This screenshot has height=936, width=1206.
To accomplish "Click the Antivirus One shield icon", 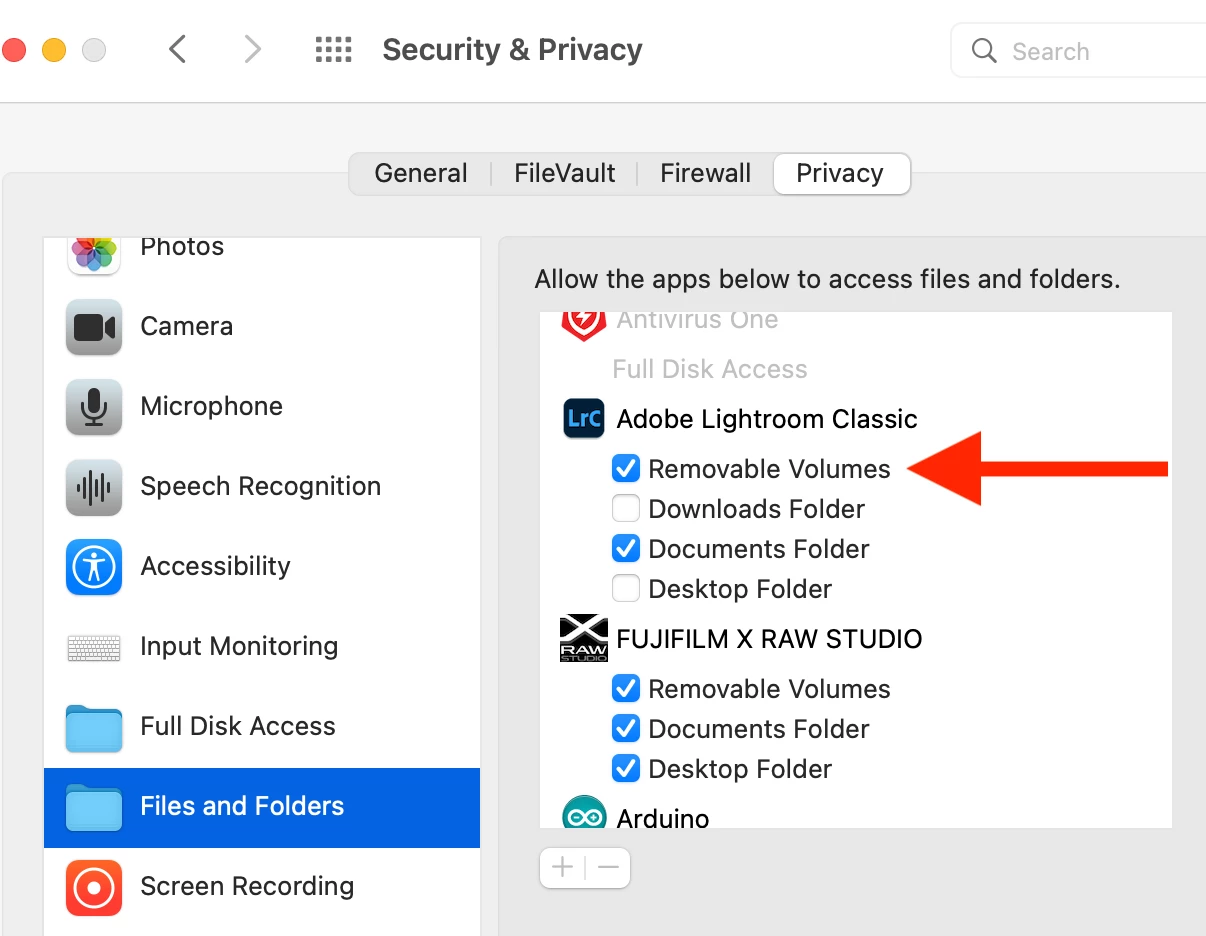I will [583, 324].
